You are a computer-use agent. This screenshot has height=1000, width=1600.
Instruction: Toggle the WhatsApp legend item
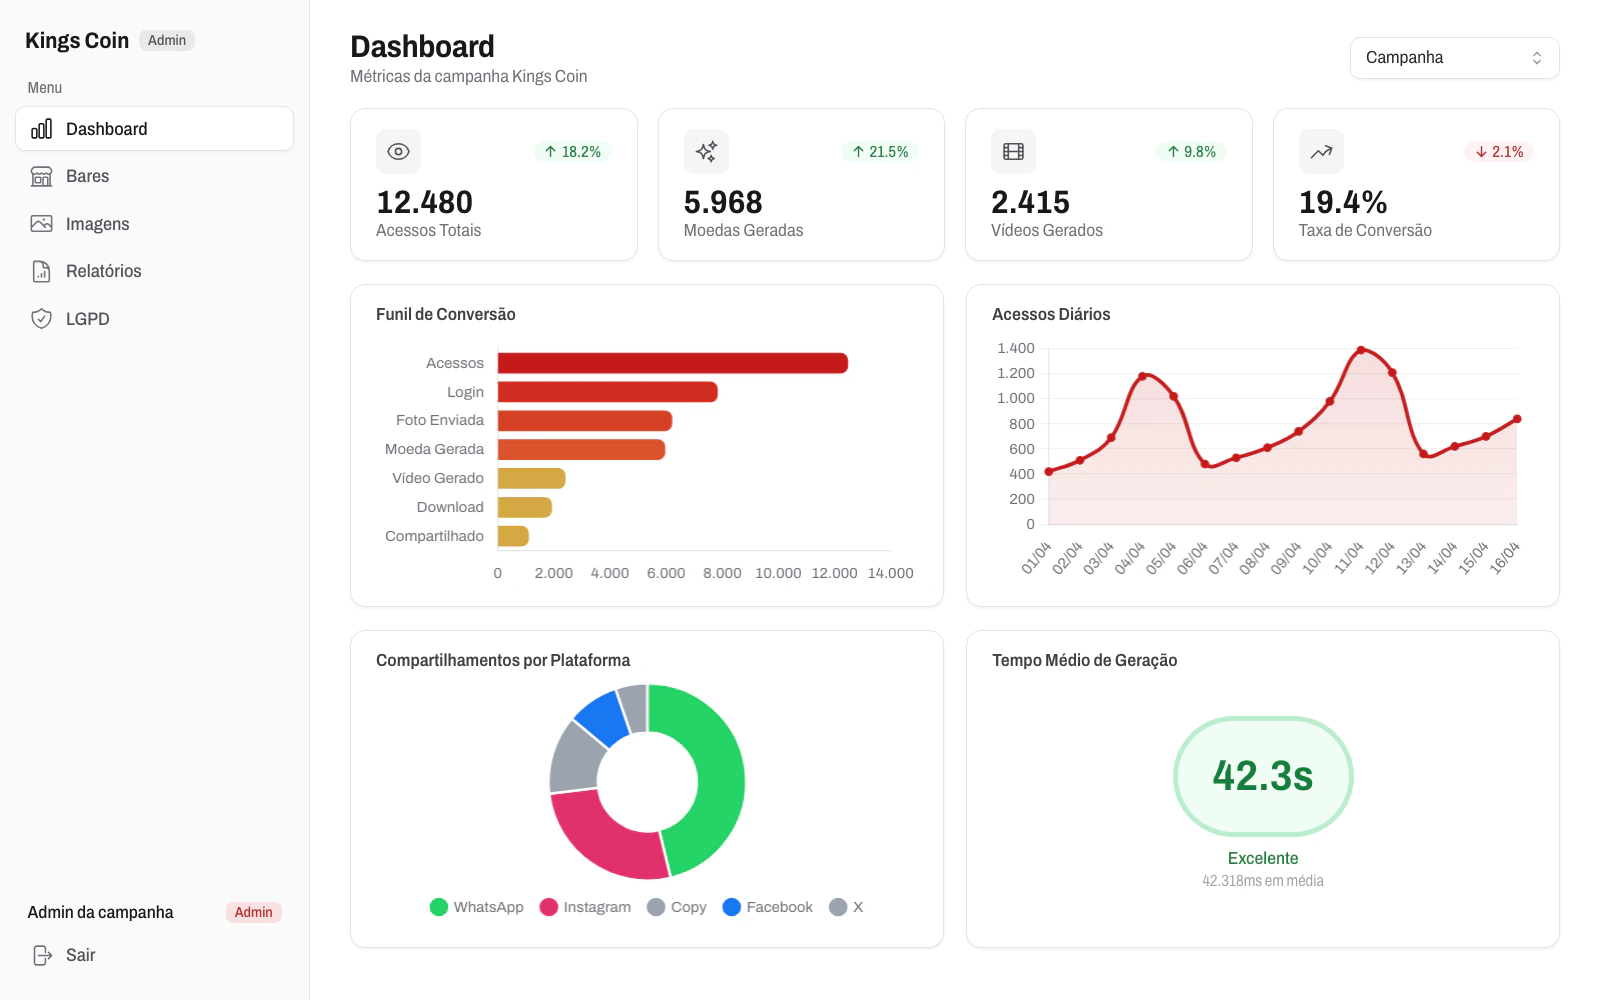tap(477, 907)
